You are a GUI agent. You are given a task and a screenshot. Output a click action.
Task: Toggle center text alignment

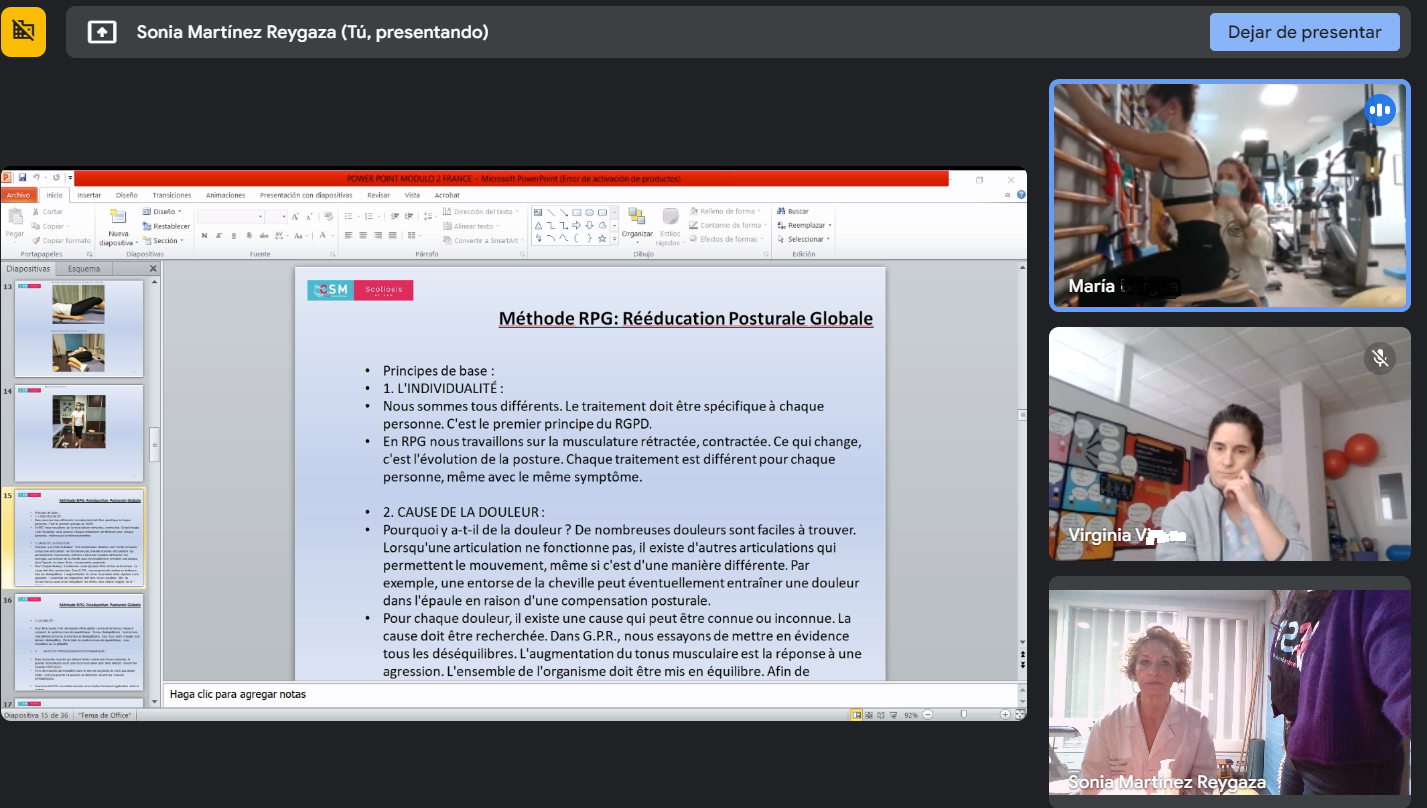pyautogui.click(x=363, y=236)
